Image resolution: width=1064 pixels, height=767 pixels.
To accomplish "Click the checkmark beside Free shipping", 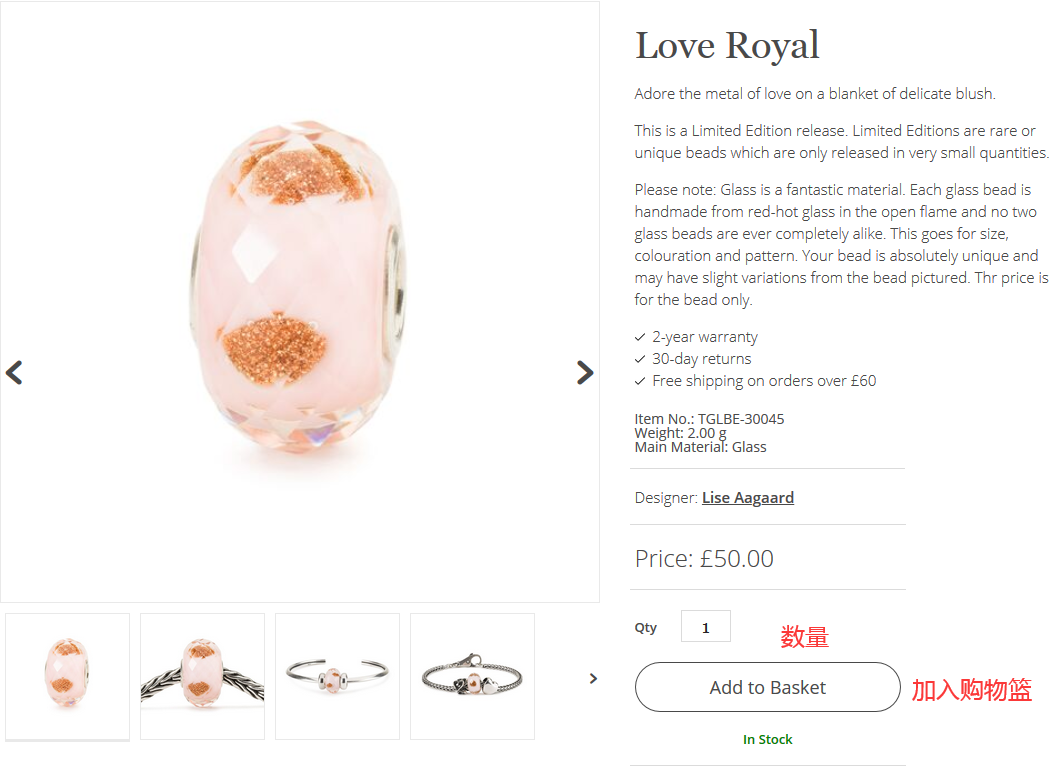I will click(640, 381).
